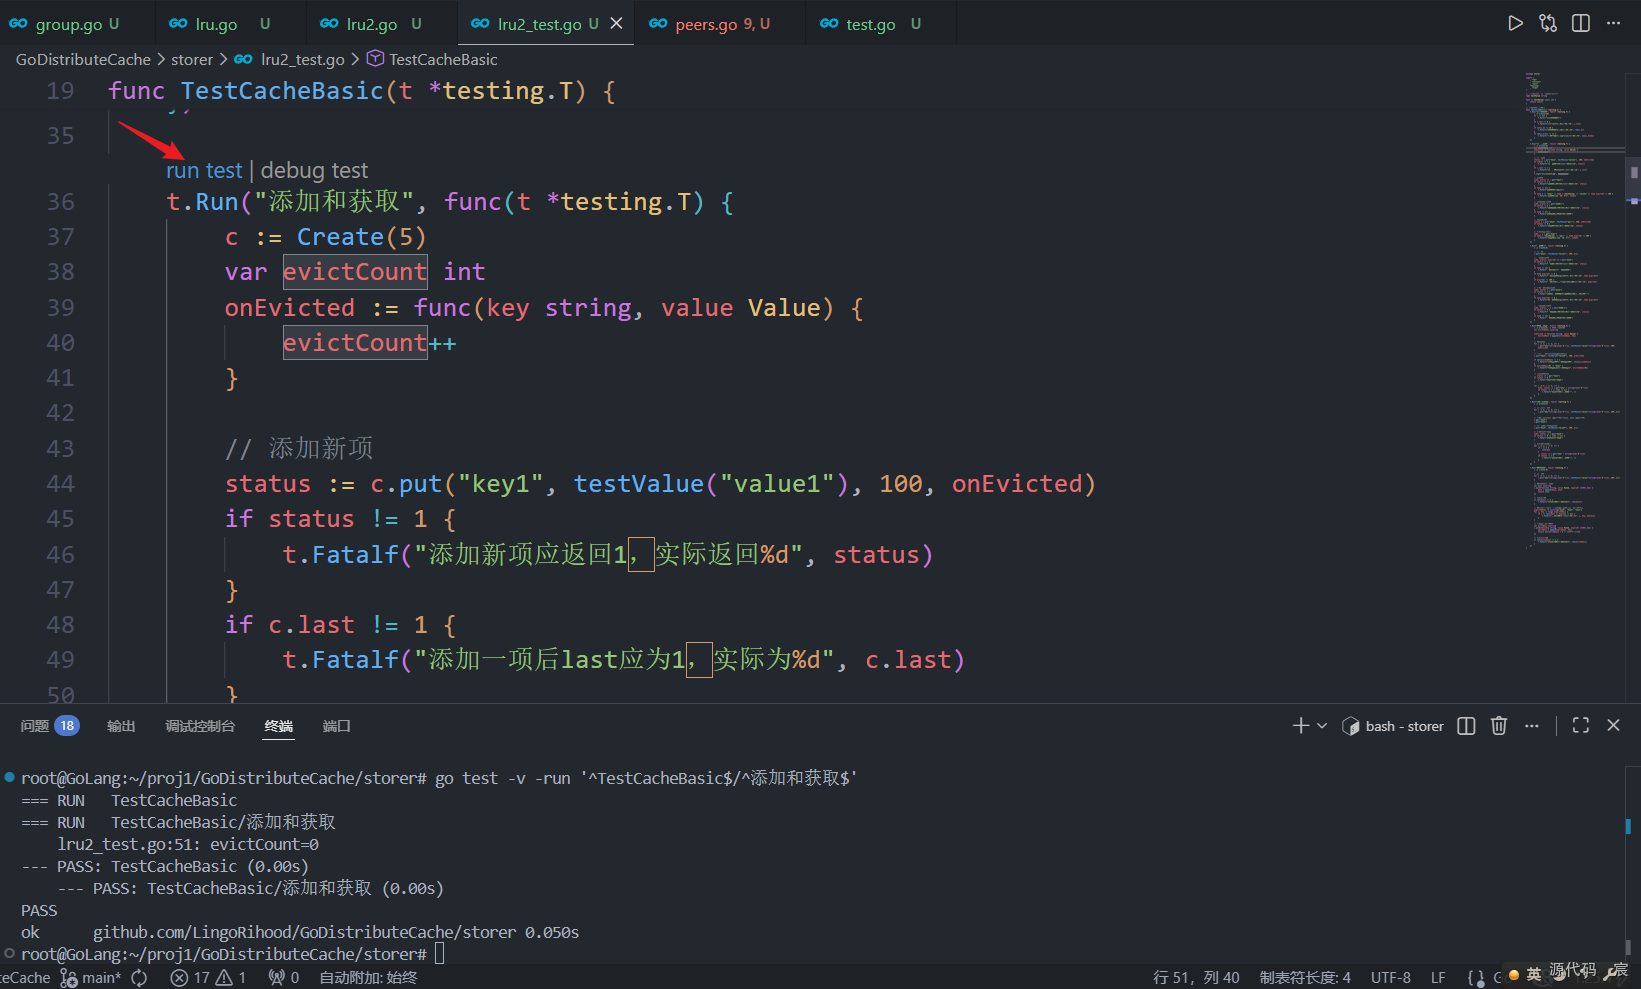This screenshot has height=989, width=1641.
Task: Select the 终端 (Terminal) panel tab
Action: pos(279,726)
